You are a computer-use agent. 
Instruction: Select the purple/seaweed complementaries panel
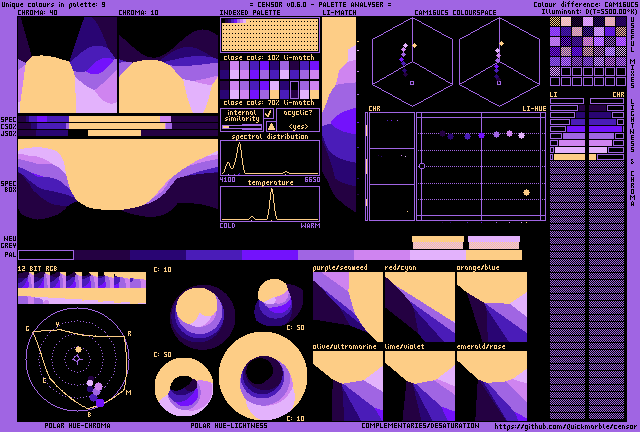click(x=348, y=307)
